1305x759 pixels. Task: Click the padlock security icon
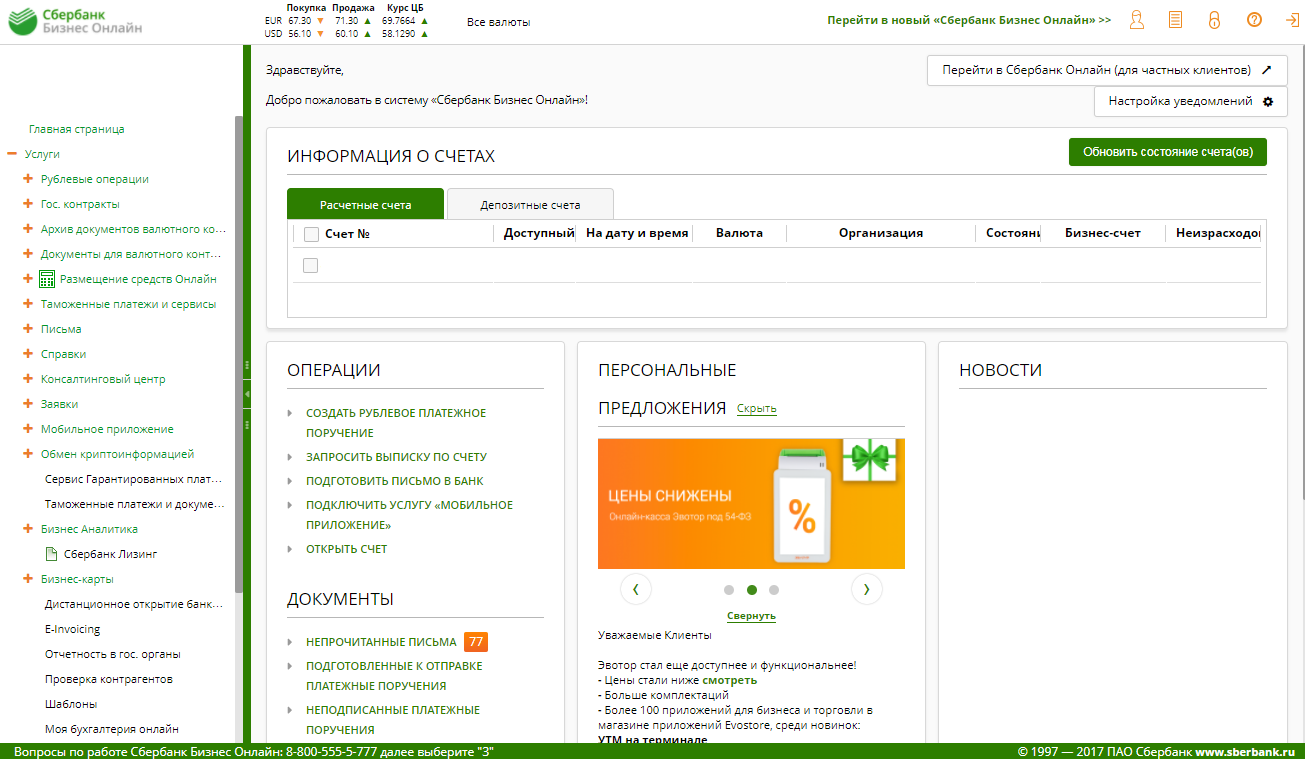coord(1214,20)
